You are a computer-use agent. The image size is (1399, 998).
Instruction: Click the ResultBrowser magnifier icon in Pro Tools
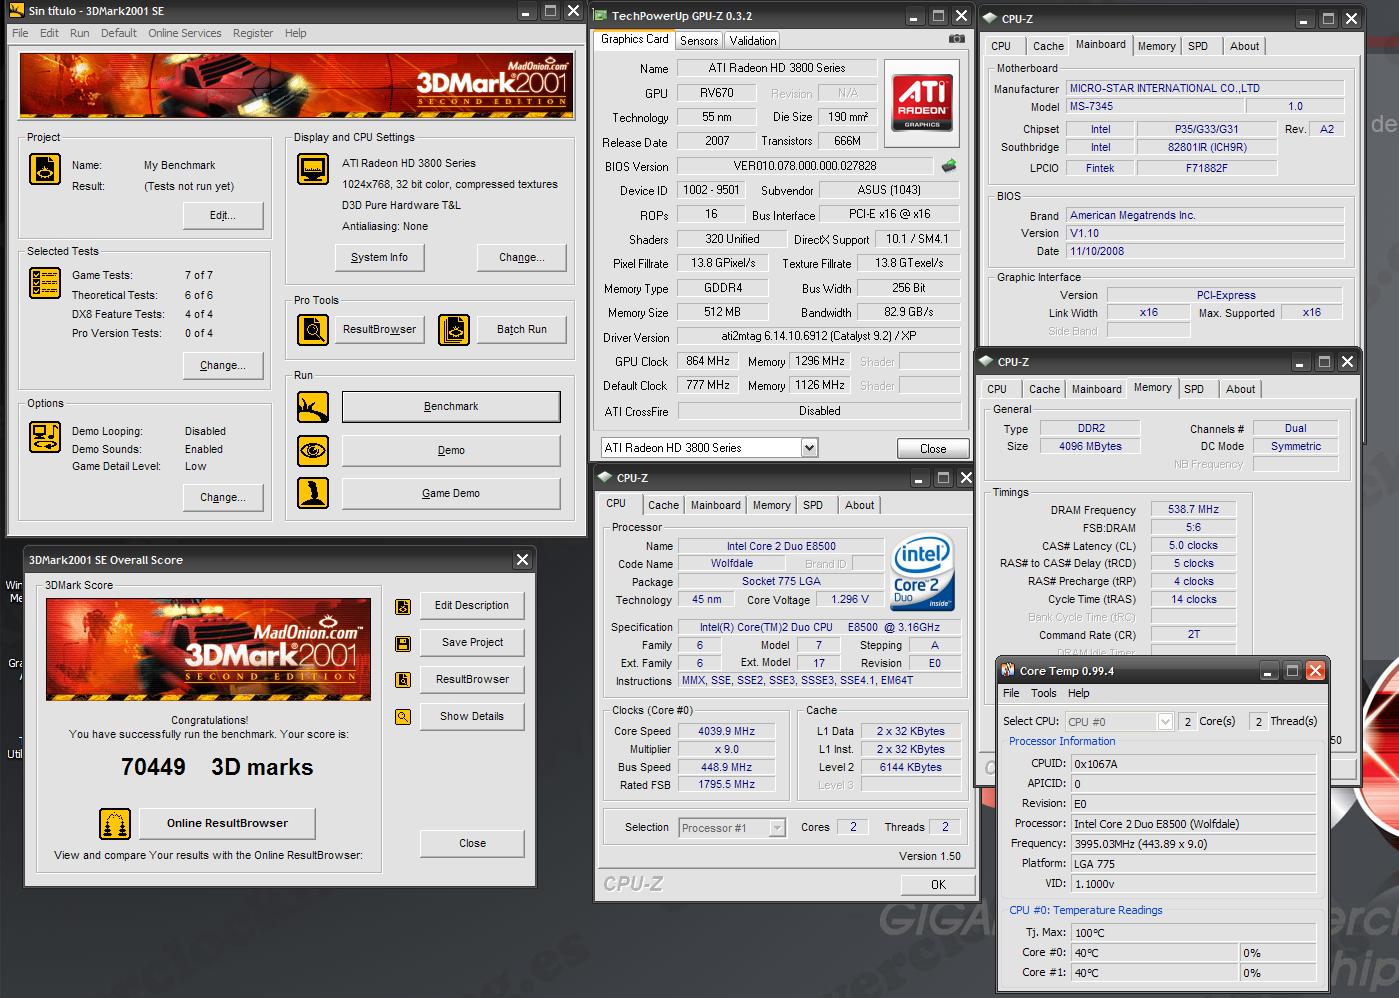[x=313, y=329]
